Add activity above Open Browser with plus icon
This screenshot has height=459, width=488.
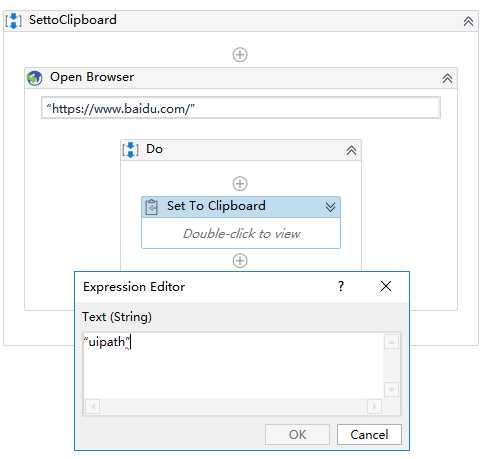click(x=240, y=55)
